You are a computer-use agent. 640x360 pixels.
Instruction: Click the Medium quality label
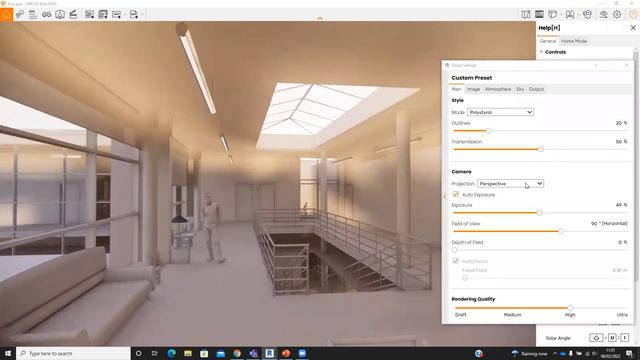pyautogui.click(x=512, y=315)
